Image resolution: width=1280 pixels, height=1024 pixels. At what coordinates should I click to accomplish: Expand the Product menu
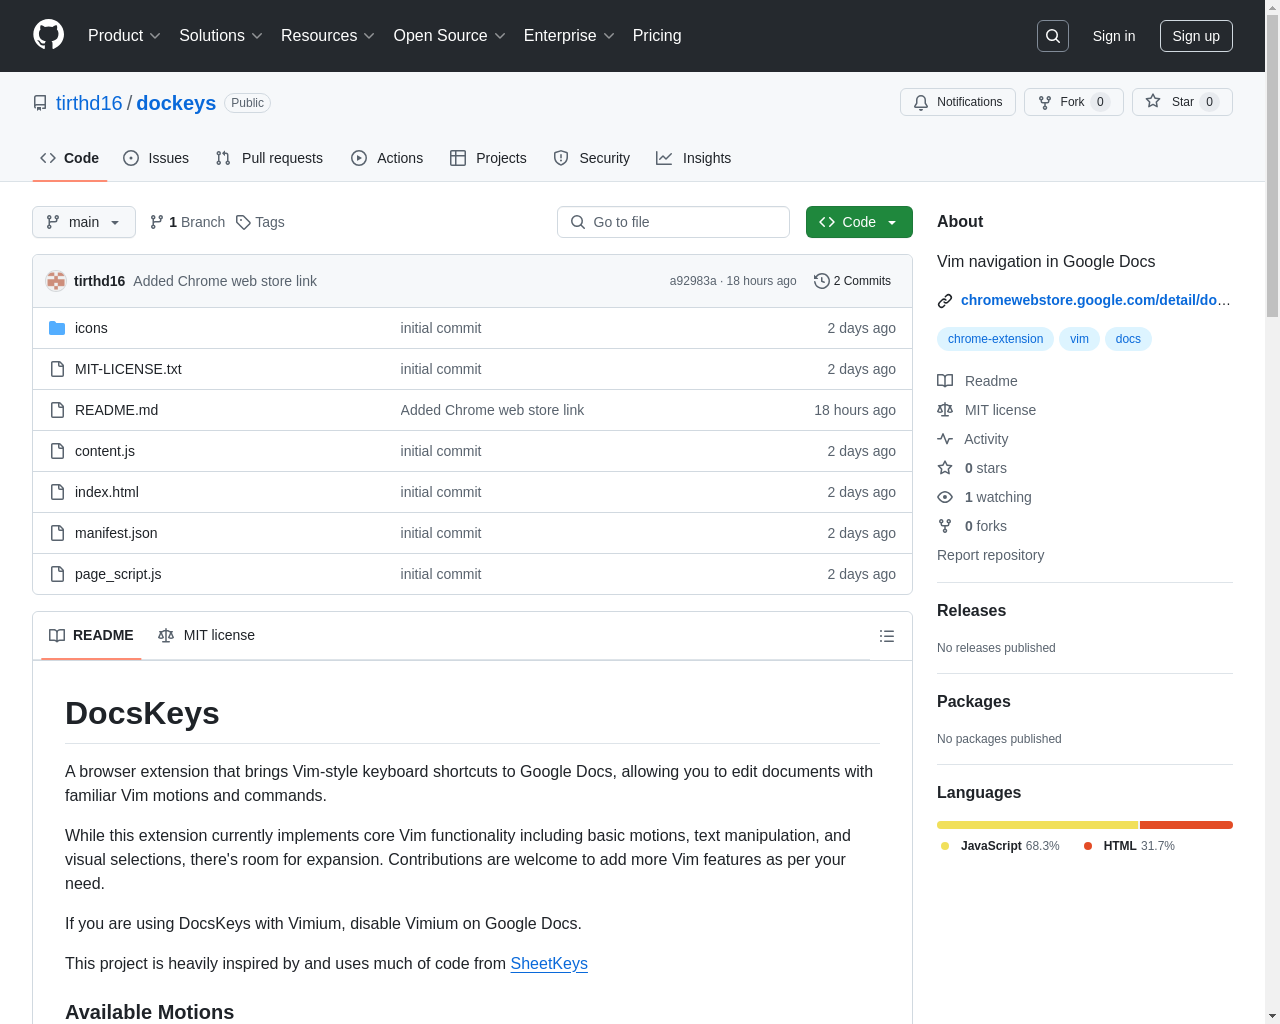[x=124, y=36]
